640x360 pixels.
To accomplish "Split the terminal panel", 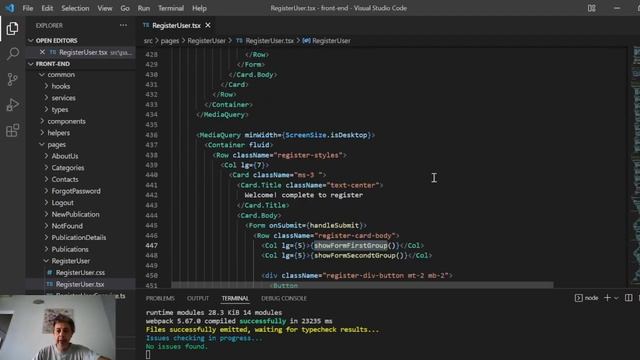I will pos(629,298).
